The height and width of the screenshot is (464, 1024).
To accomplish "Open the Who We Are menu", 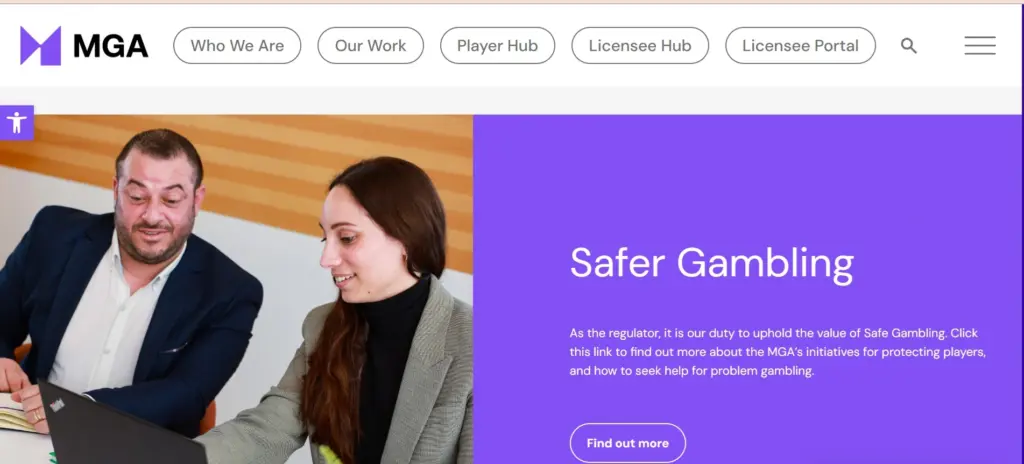I will pos(237,46).
